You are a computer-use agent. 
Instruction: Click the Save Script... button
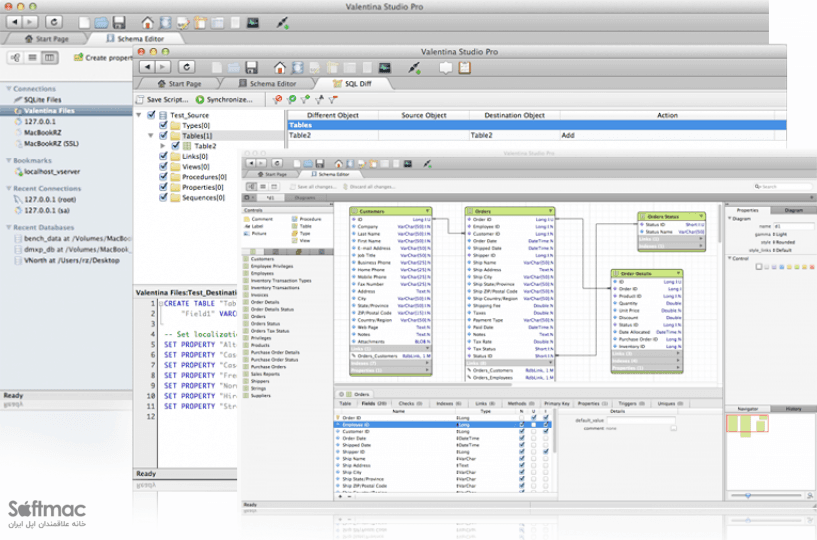[162, 99]
